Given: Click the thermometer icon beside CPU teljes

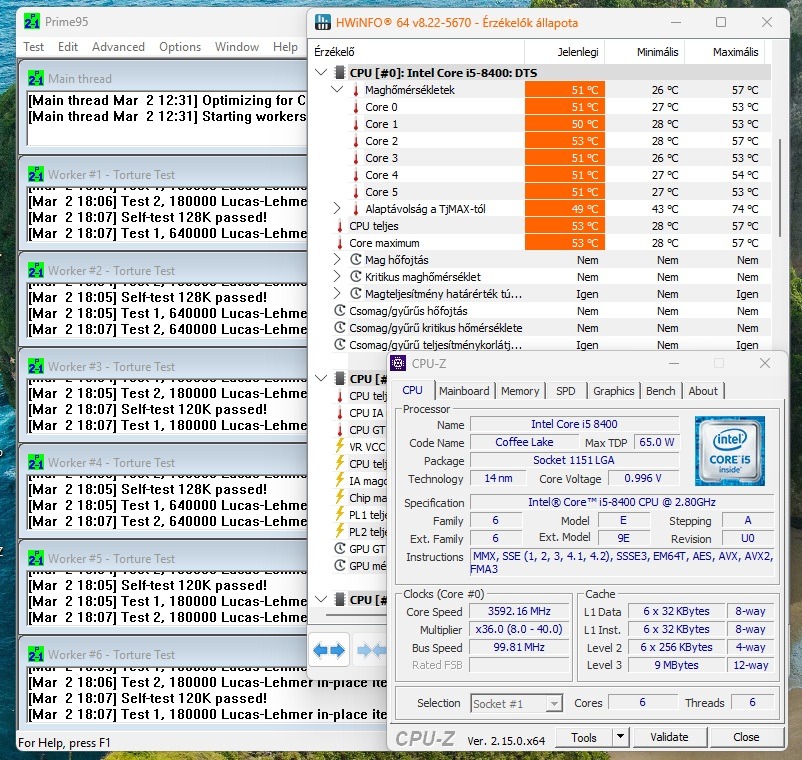Looking at the screenshot, I should [x=340, y=226].
